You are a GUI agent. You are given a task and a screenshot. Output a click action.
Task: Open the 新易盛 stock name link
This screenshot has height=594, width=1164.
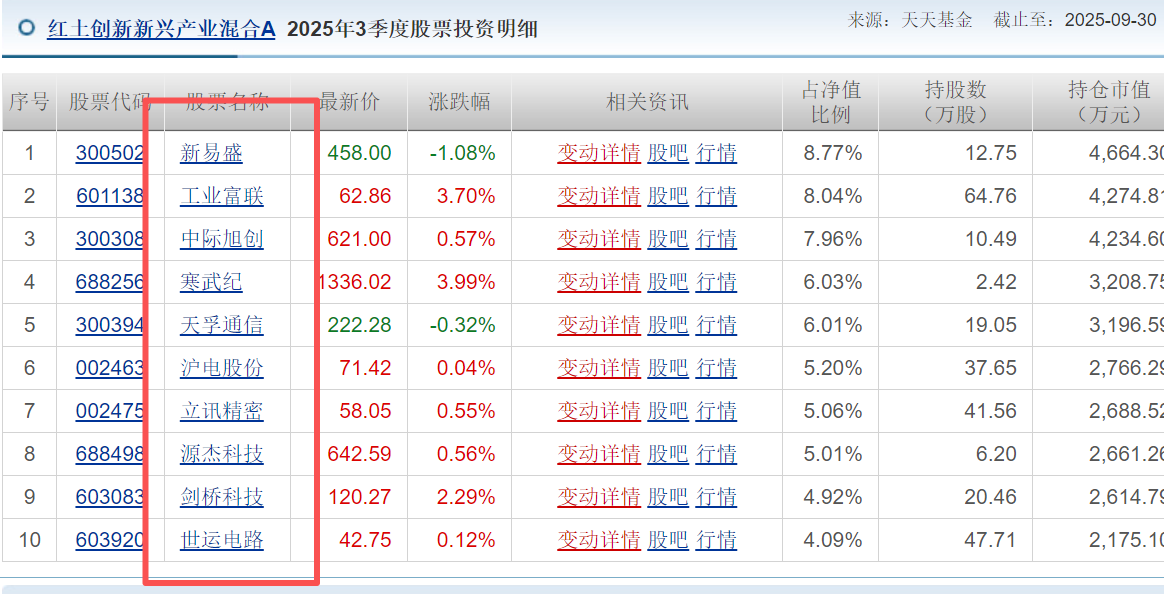pos(212,154)
